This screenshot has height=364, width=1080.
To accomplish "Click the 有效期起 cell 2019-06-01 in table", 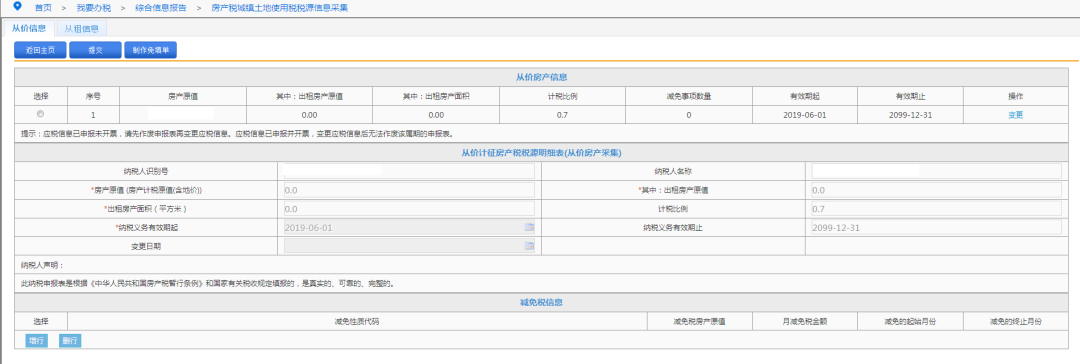I will [804, 114].
